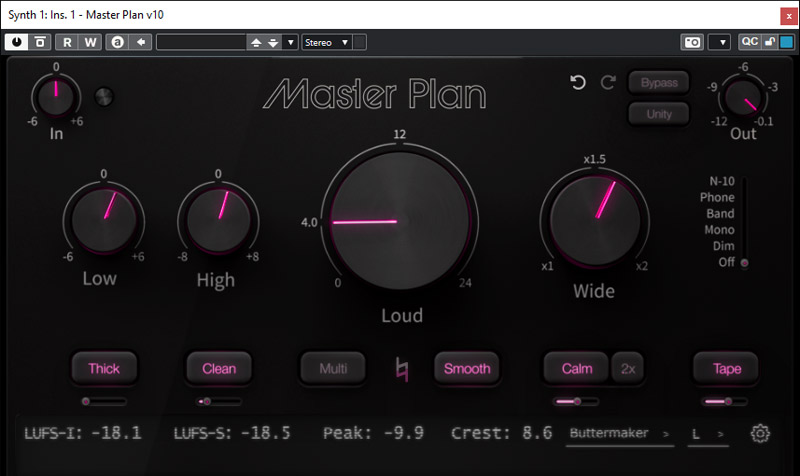The image size is (800, 476).
Task: Click the Read automation R button
Action: pos(68,42)
